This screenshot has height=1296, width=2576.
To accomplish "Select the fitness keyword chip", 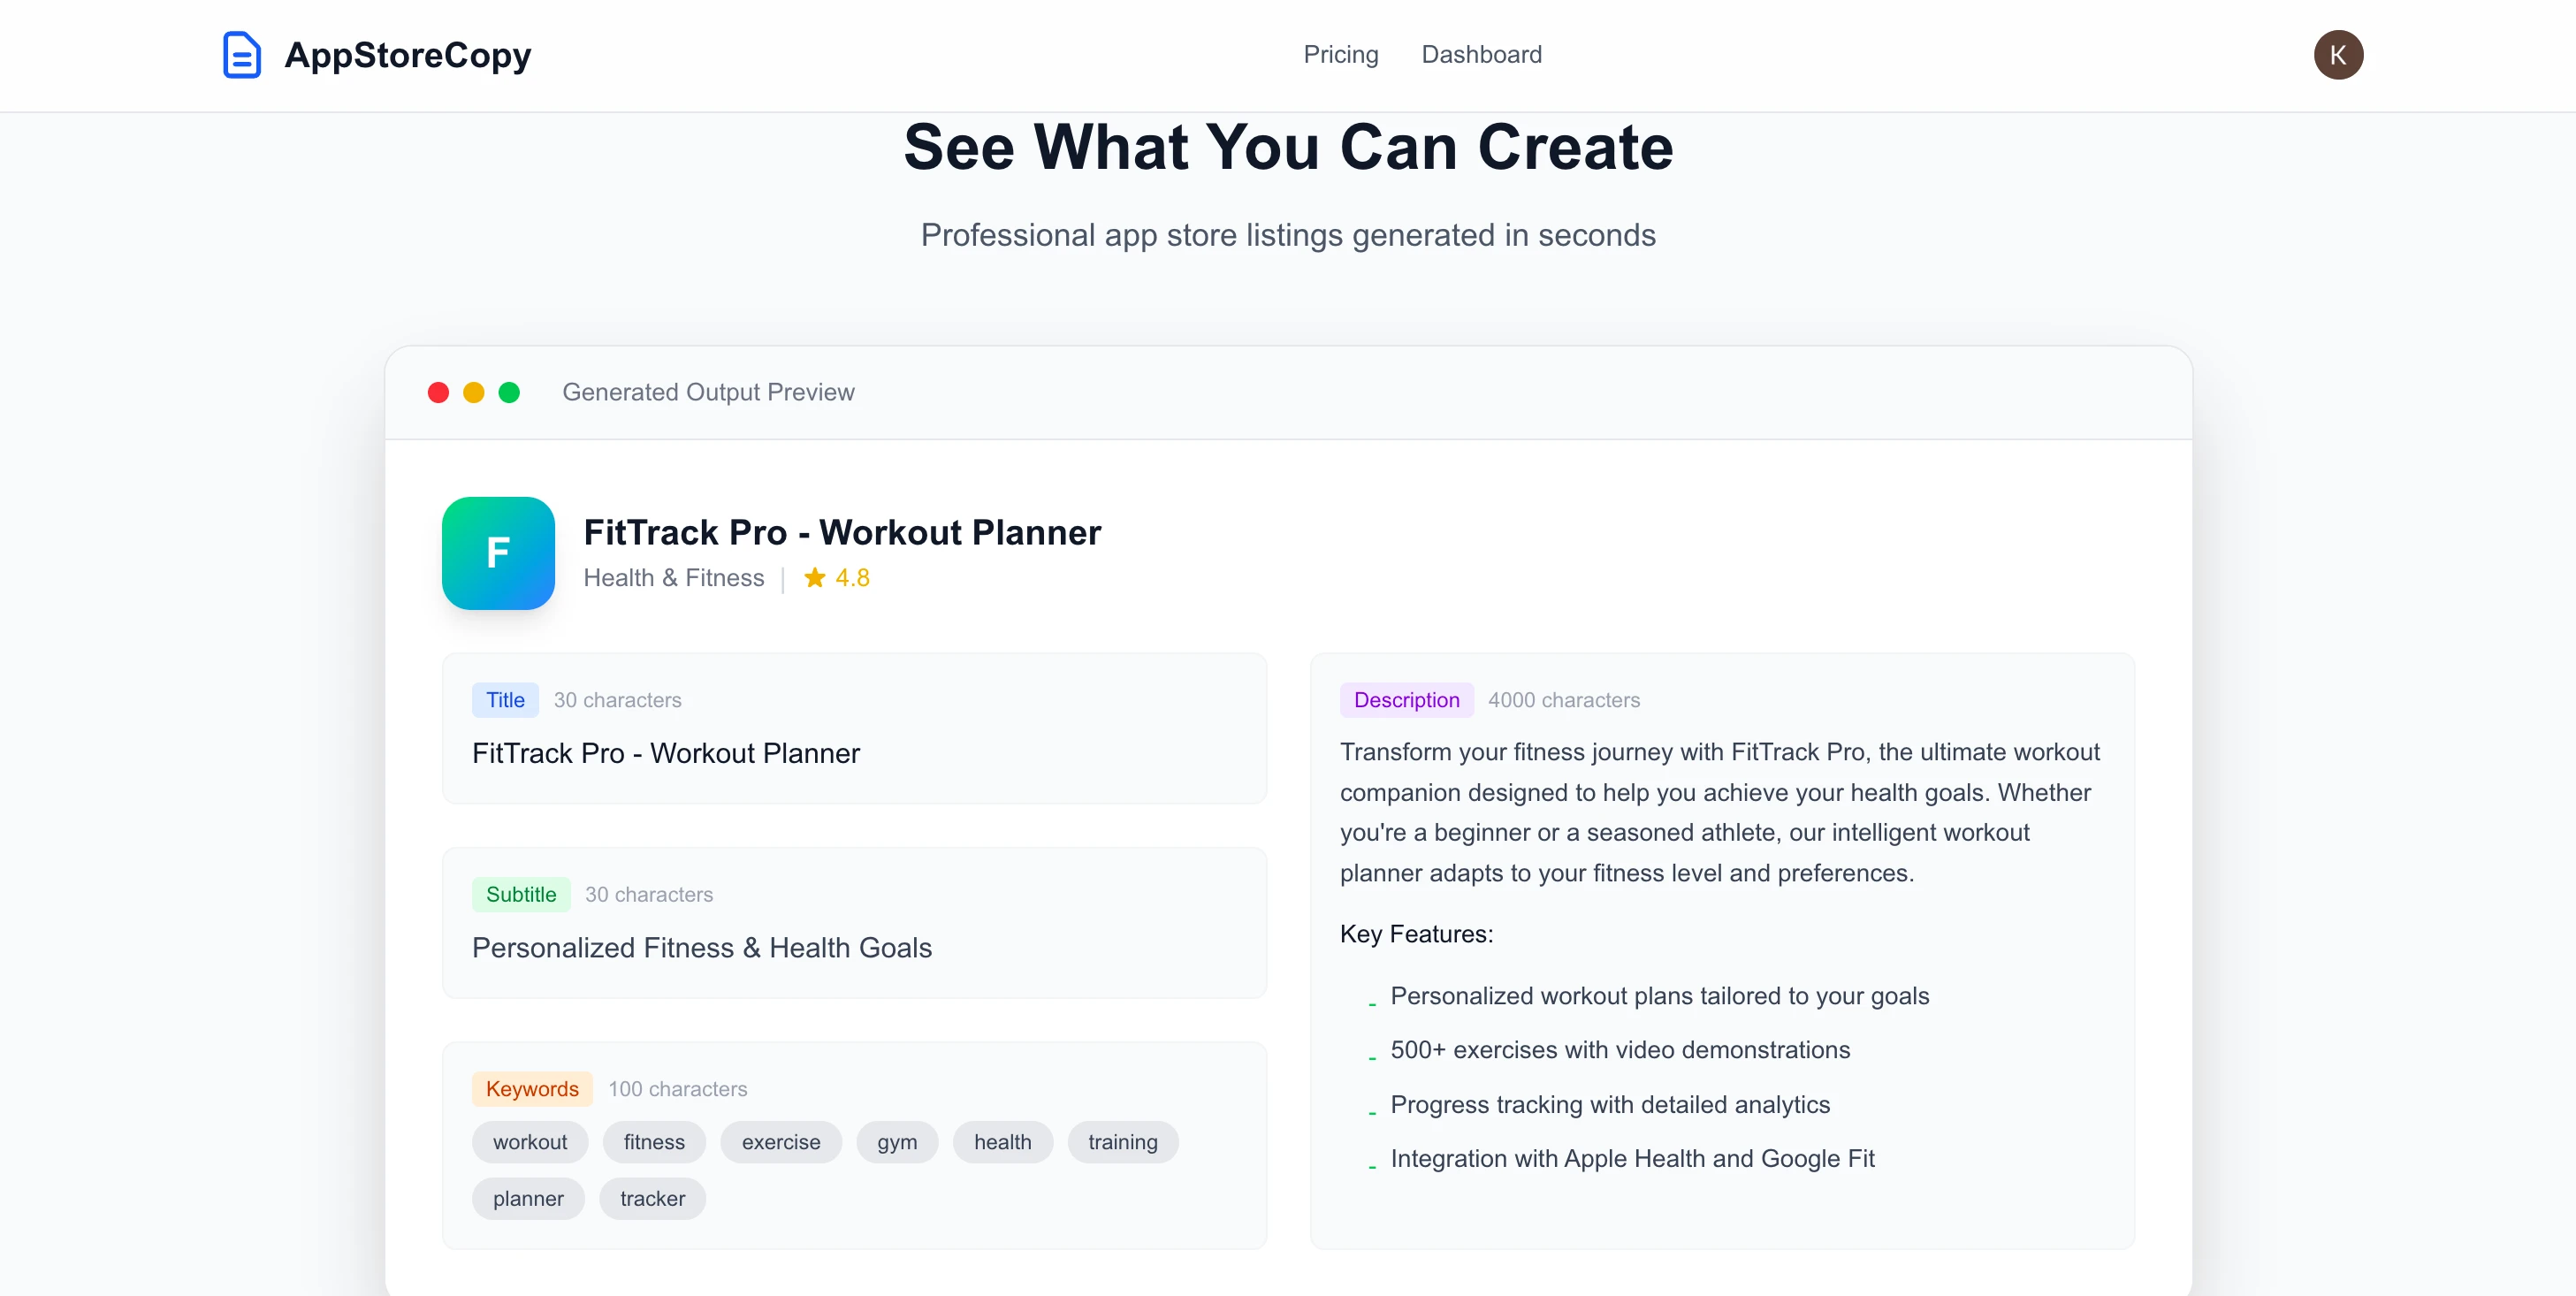I will click(654, 1142).
